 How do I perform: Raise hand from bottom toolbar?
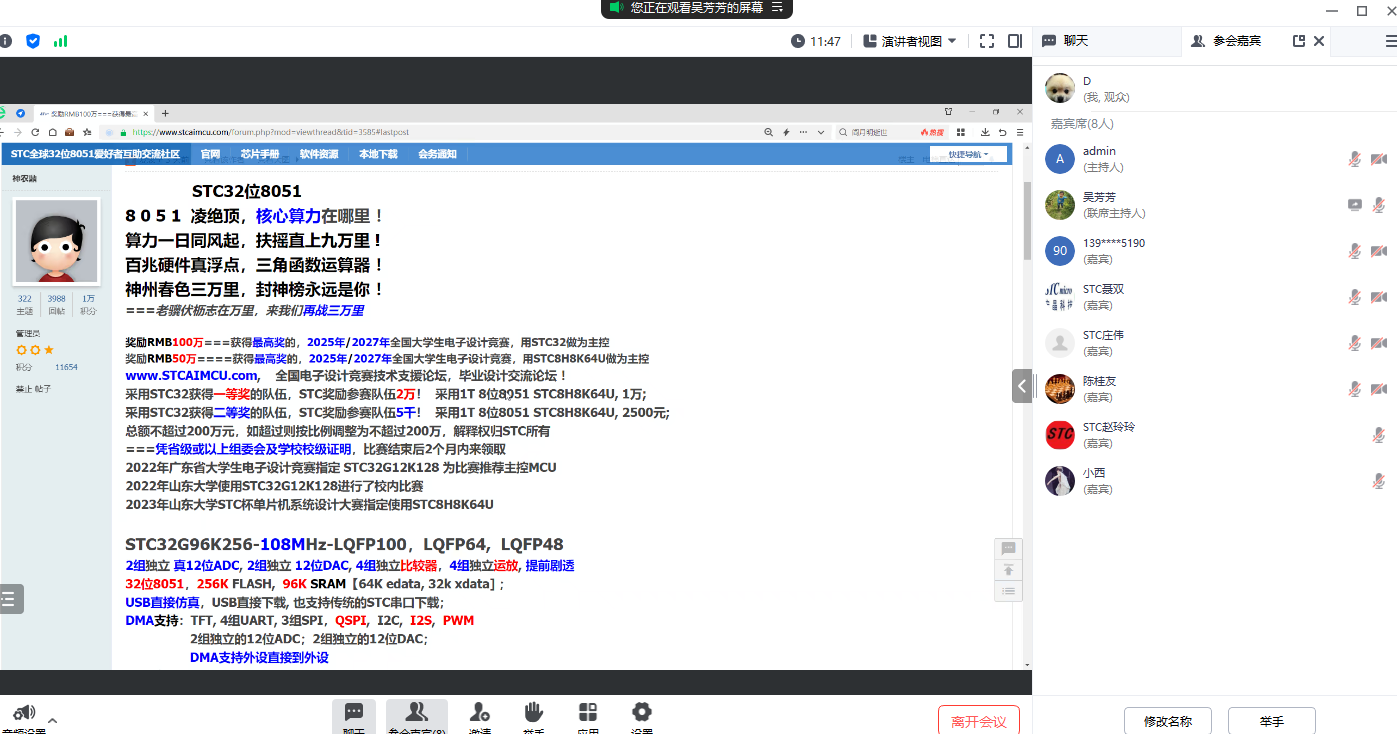tap(534, 712)
